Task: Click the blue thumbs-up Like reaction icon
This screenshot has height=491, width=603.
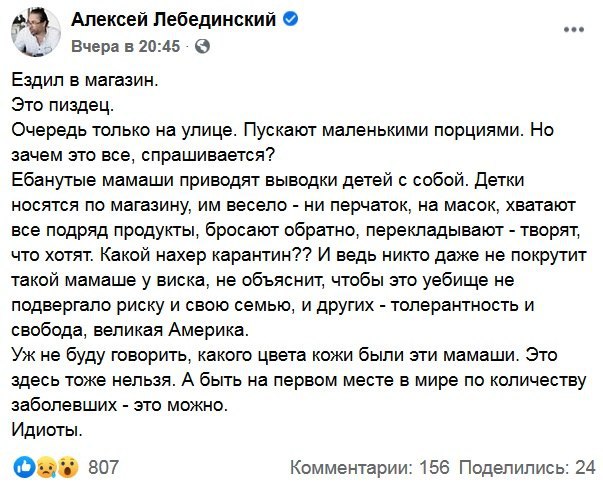Action: pos(22,466)
